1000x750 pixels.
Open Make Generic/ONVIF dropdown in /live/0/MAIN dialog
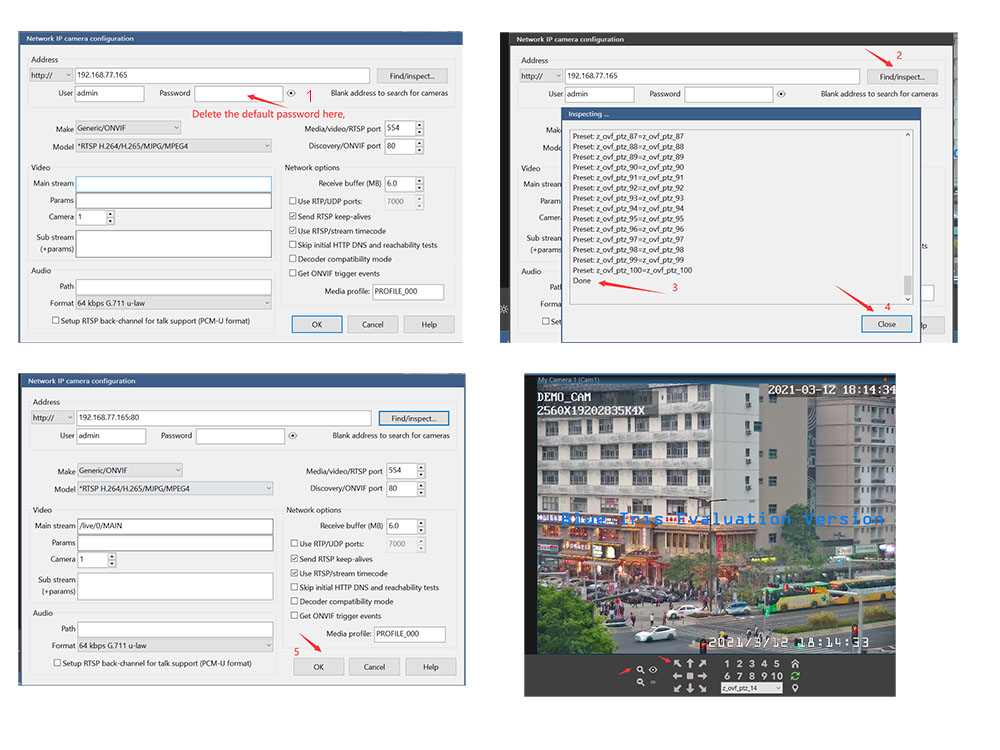point(130,471)
